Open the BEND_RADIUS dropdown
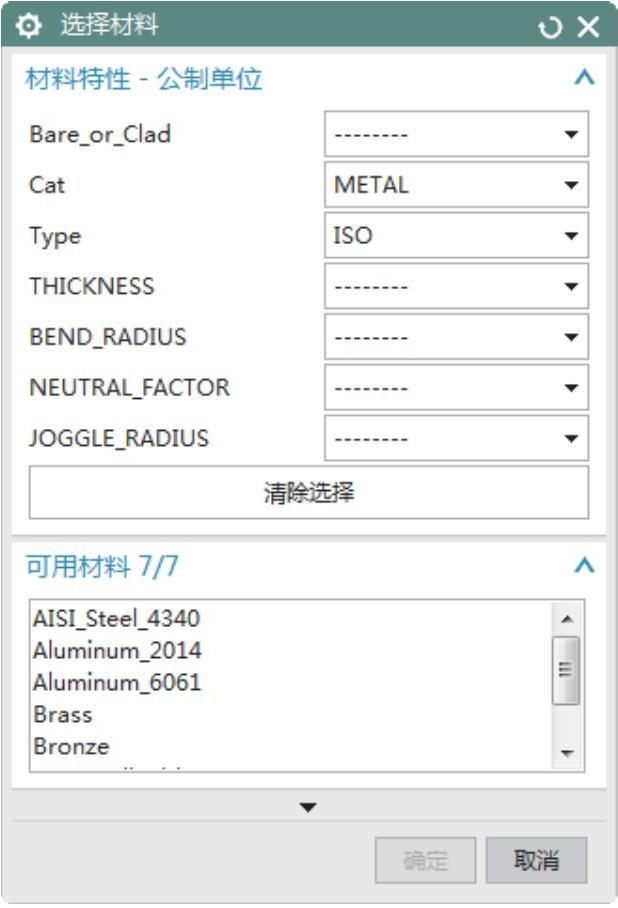 point(456,337)
